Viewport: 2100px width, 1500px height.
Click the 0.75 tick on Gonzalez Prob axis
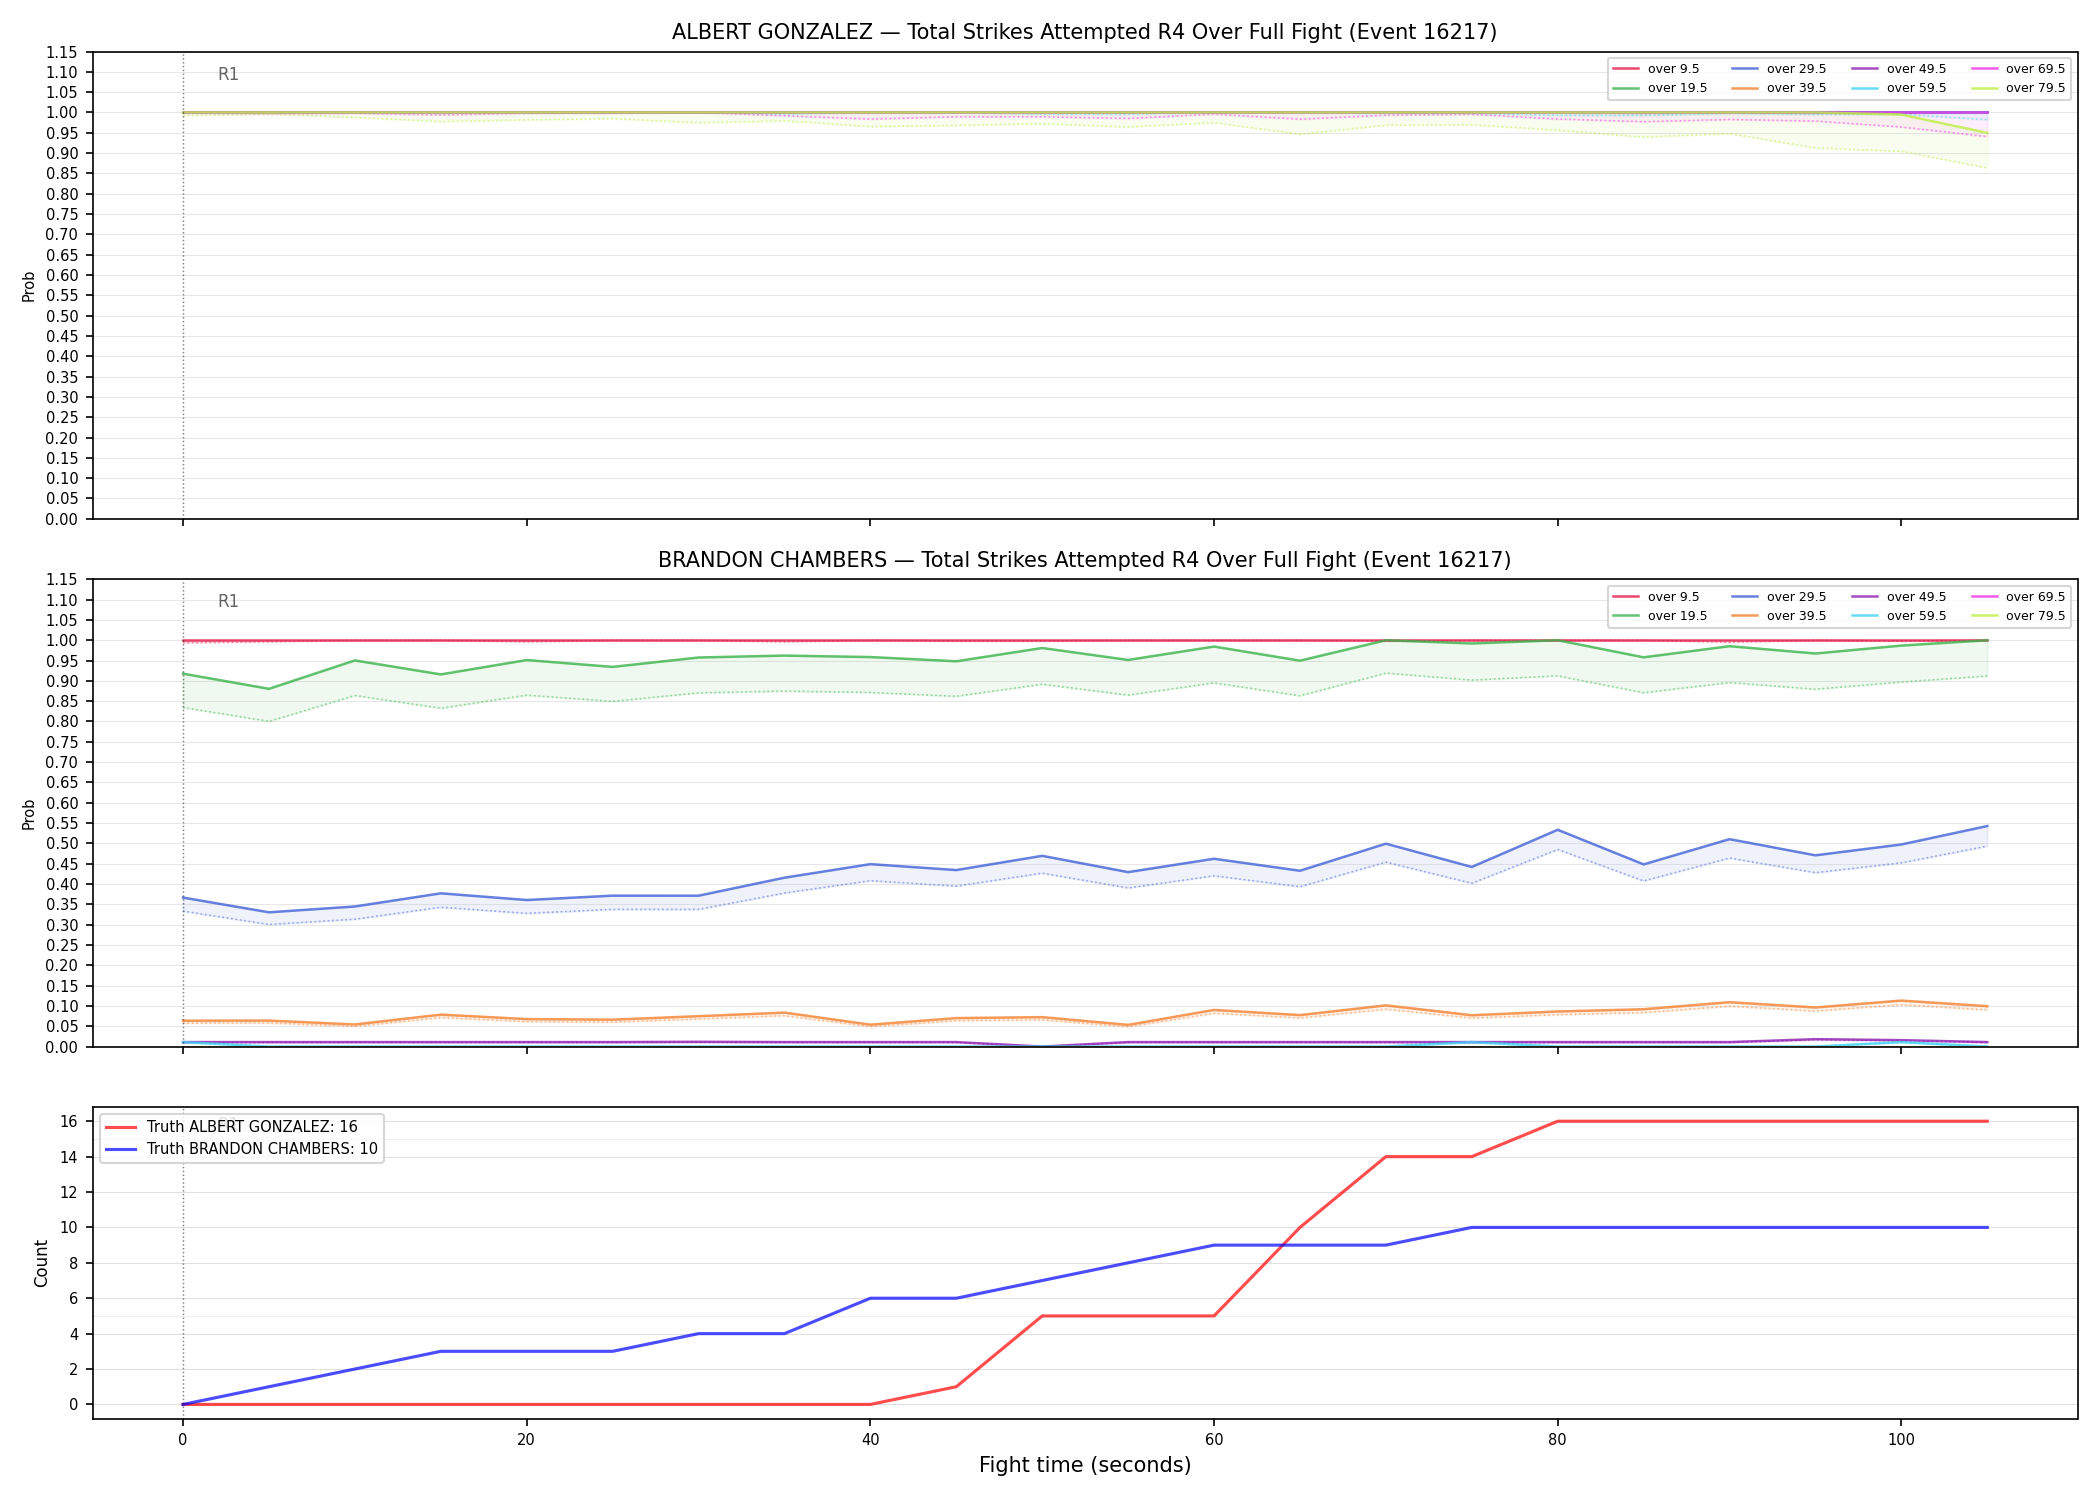coord(61,215)
